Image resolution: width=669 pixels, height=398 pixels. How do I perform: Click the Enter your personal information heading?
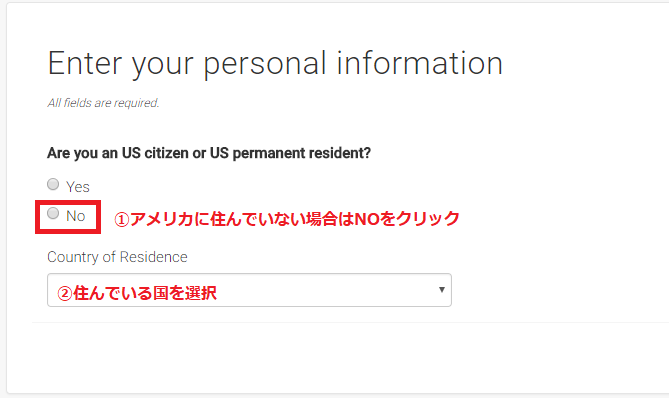coord(275,64)
